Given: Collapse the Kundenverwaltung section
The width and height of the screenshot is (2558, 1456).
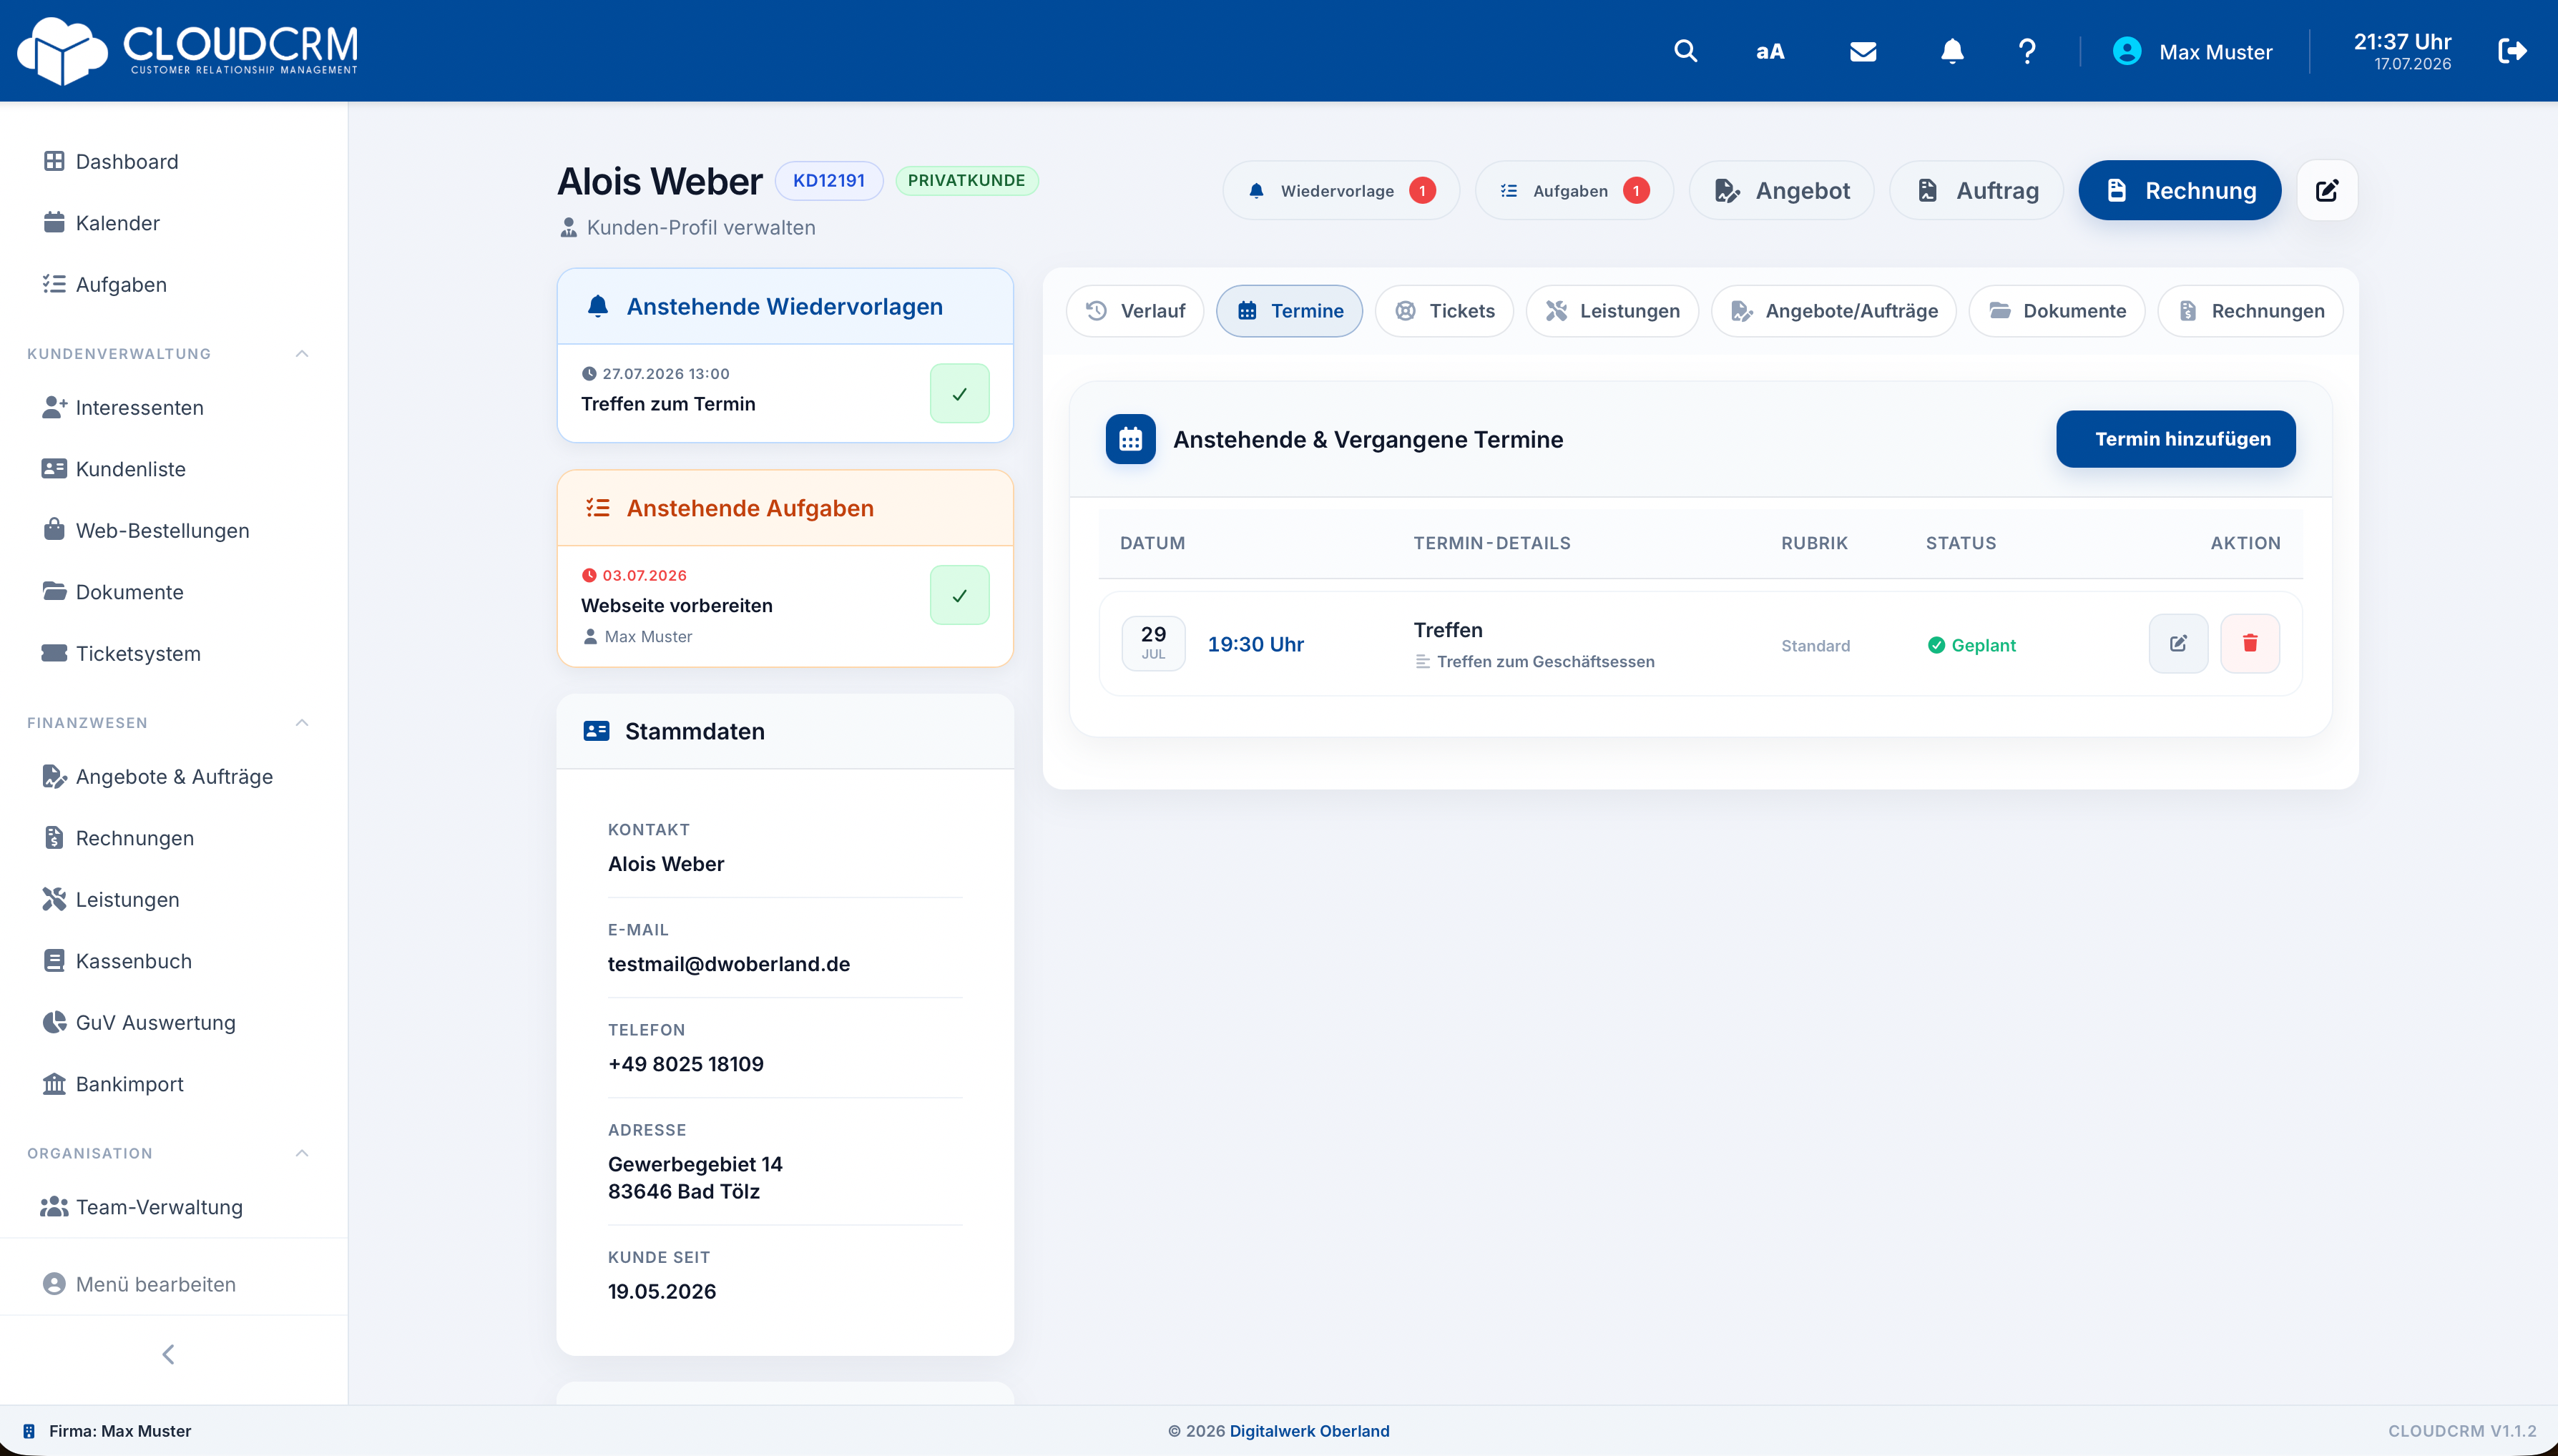Looking at the screenshot, I should (x=302, y=354).
